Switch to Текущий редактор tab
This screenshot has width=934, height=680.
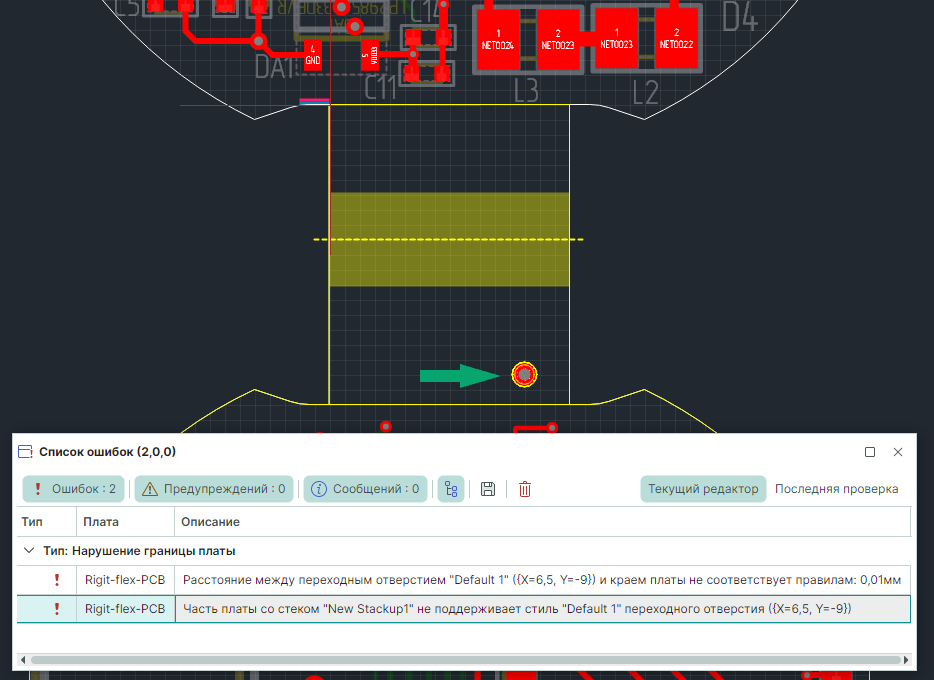coord(703,489)
